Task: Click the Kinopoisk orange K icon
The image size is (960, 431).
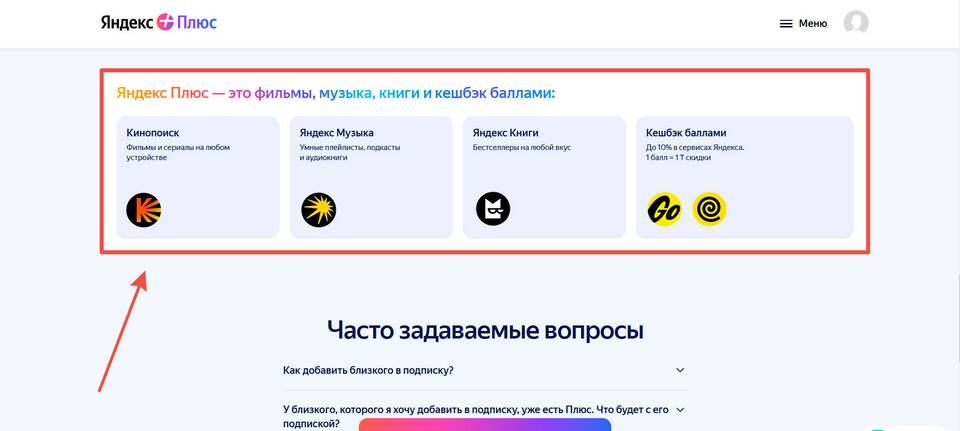Action: (x=143, y=210)
